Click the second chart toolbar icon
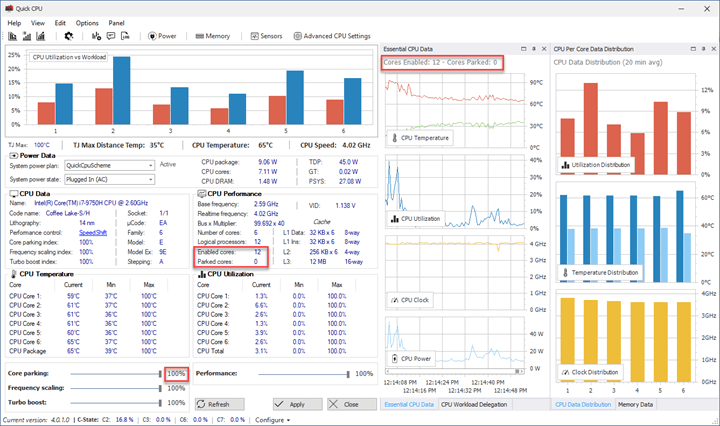 (27, 36)
